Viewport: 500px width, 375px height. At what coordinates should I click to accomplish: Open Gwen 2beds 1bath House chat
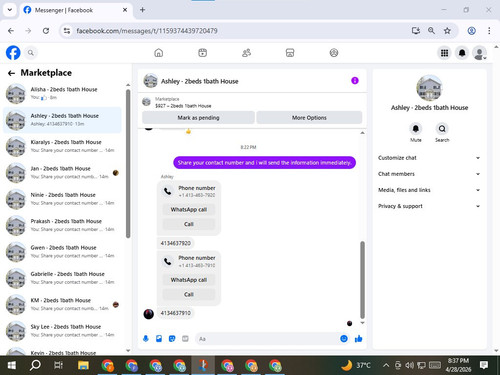pos(62,252)
